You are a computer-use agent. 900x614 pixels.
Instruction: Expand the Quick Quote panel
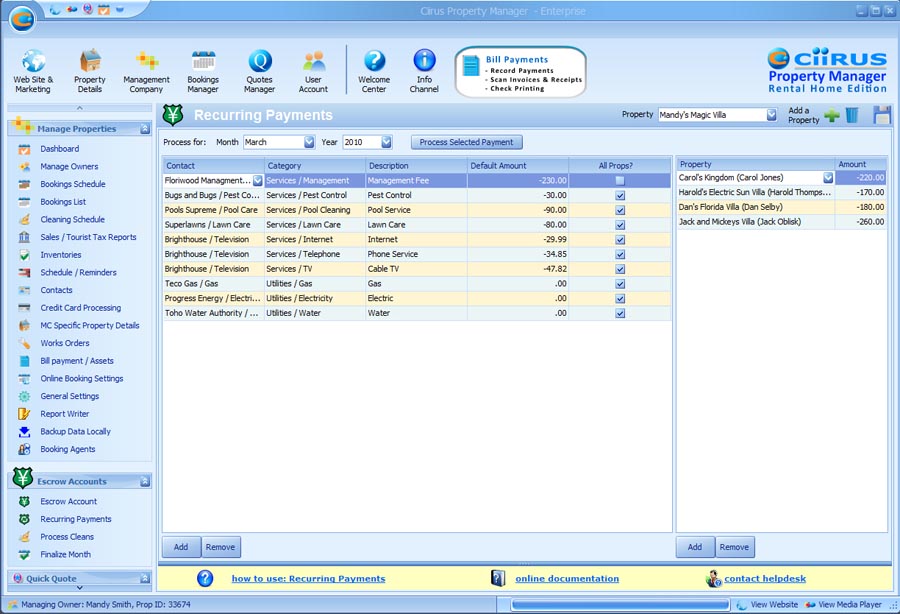click(145, 578)
